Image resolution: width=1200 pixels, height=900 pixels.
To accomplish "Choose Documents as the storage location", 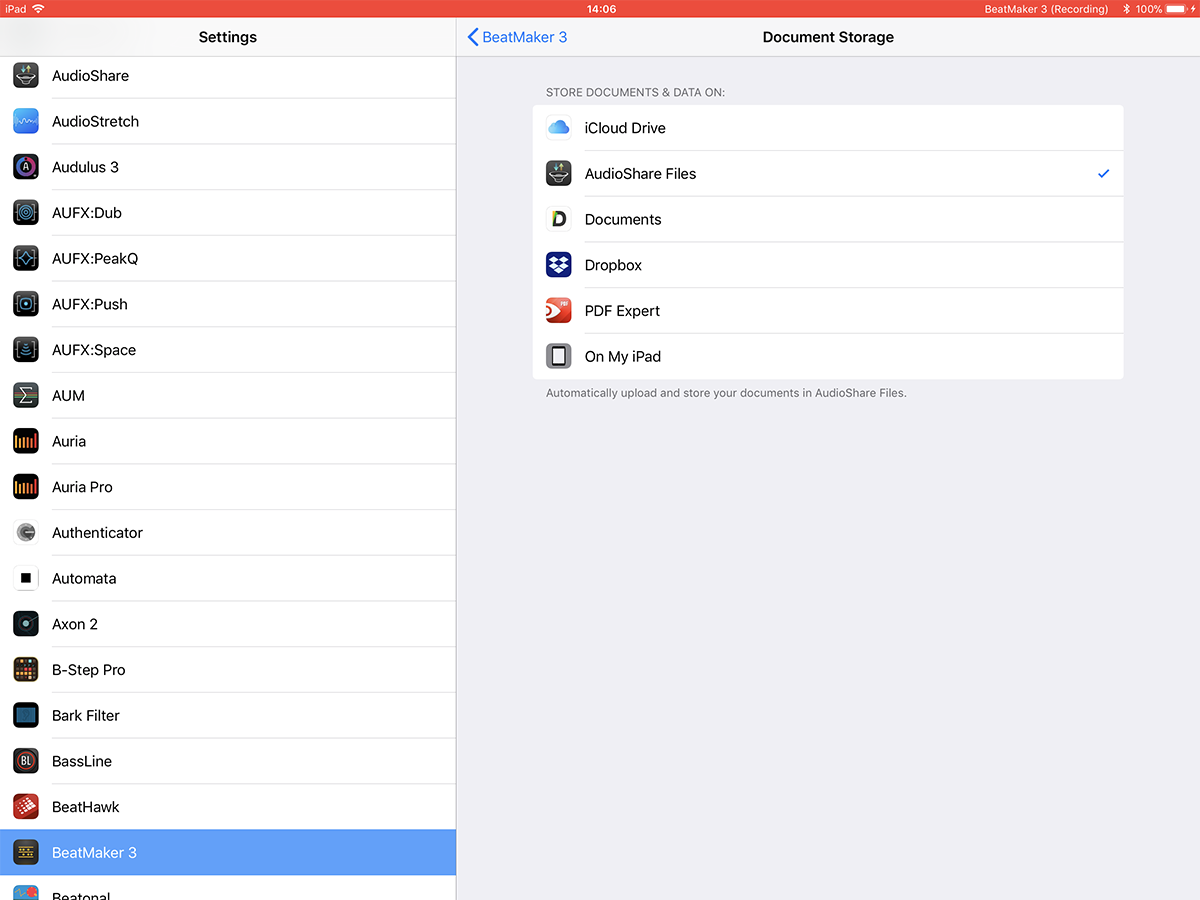I will tap(828, 219).
